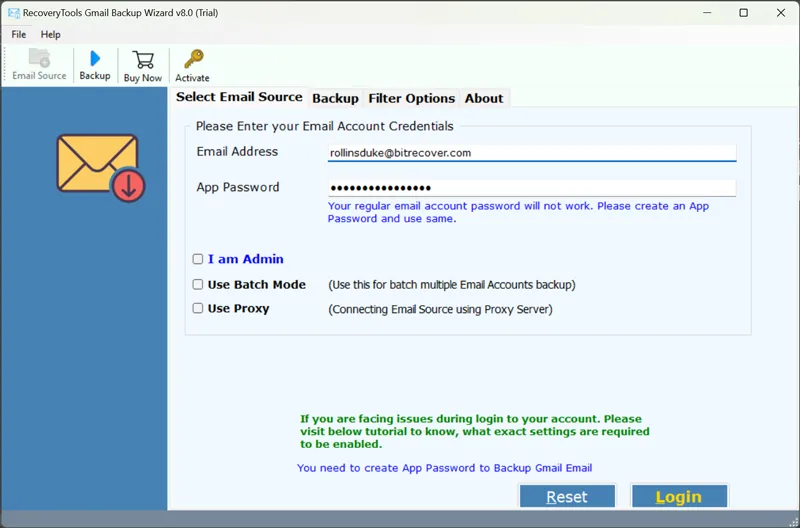The width and height of the screenshot is (800, 528).
Task: Focus the Email Address input field
Action: click(x=532, y=153)
